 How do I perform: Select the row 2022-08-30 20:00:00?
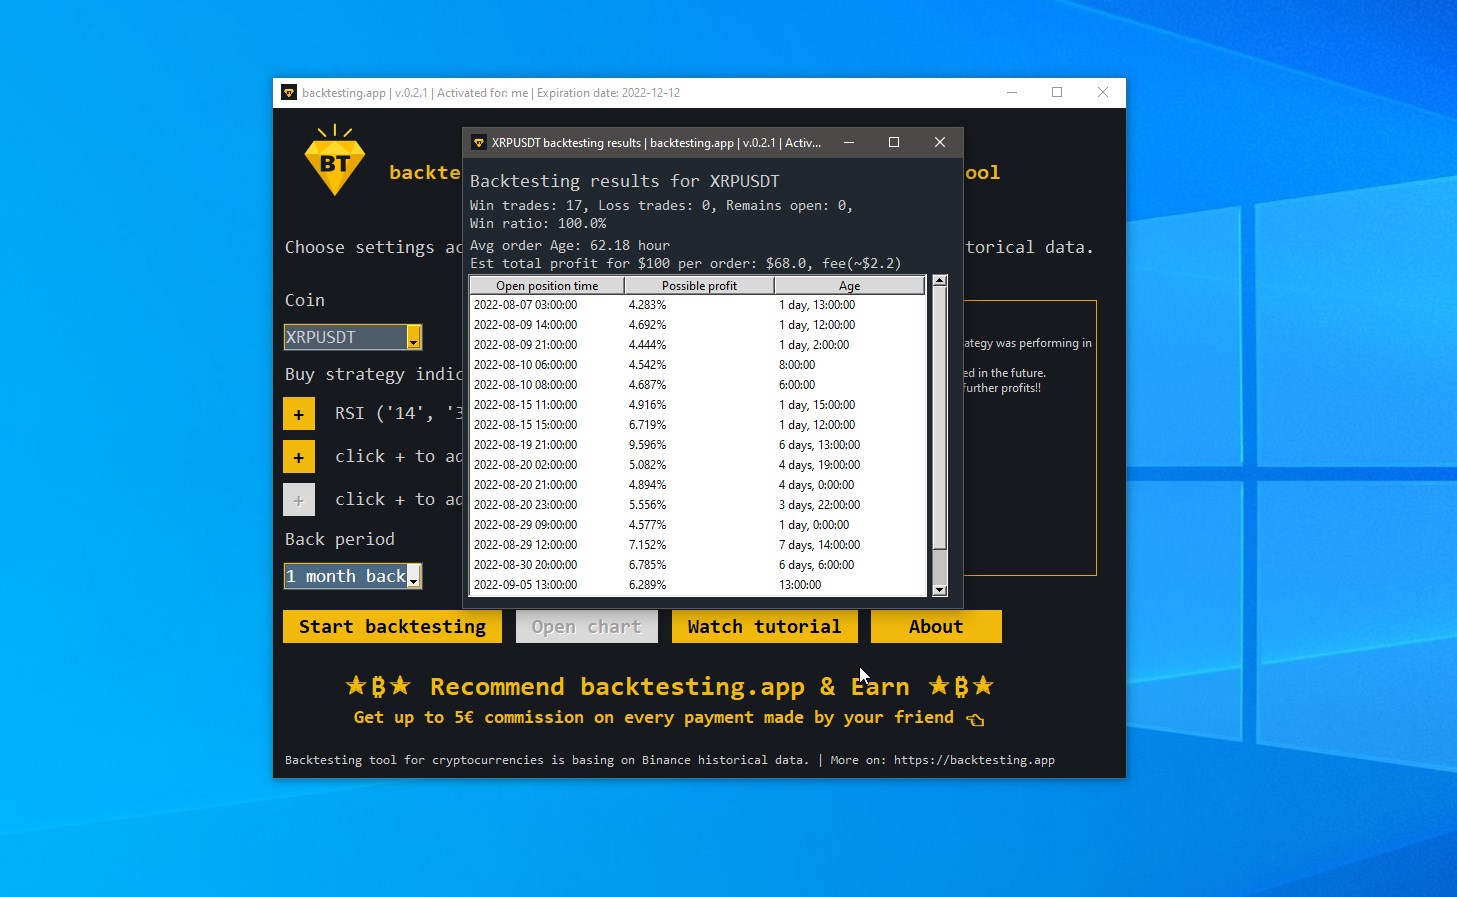(698, 565)
